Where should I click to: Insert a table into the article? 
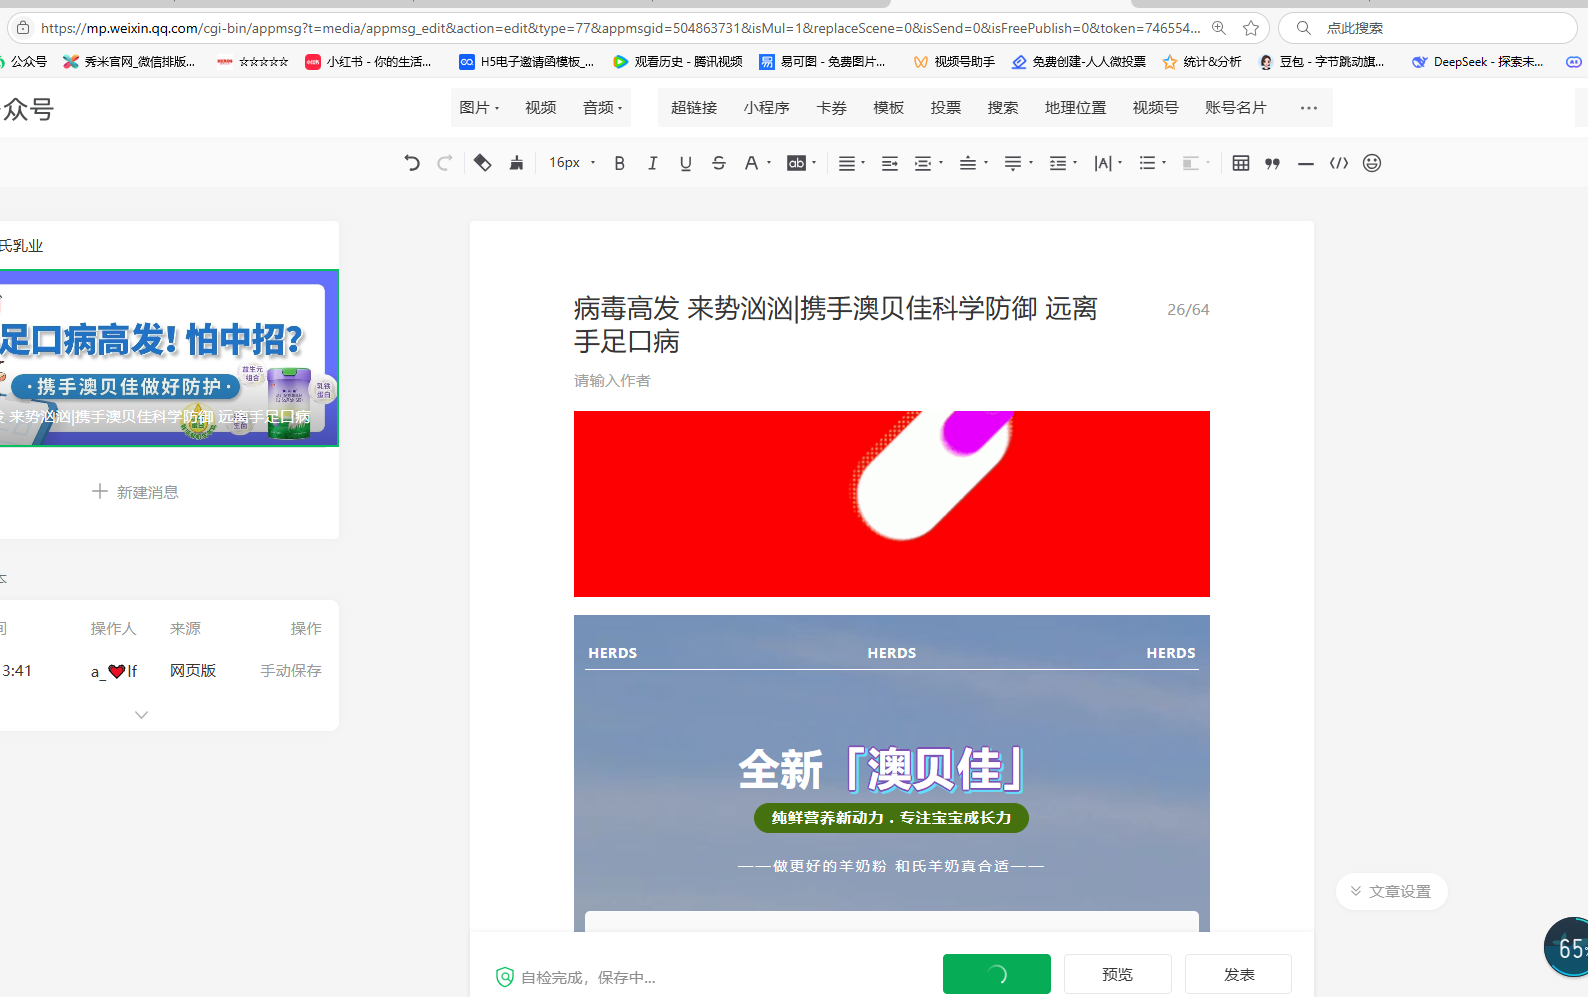click(1241, 163)
